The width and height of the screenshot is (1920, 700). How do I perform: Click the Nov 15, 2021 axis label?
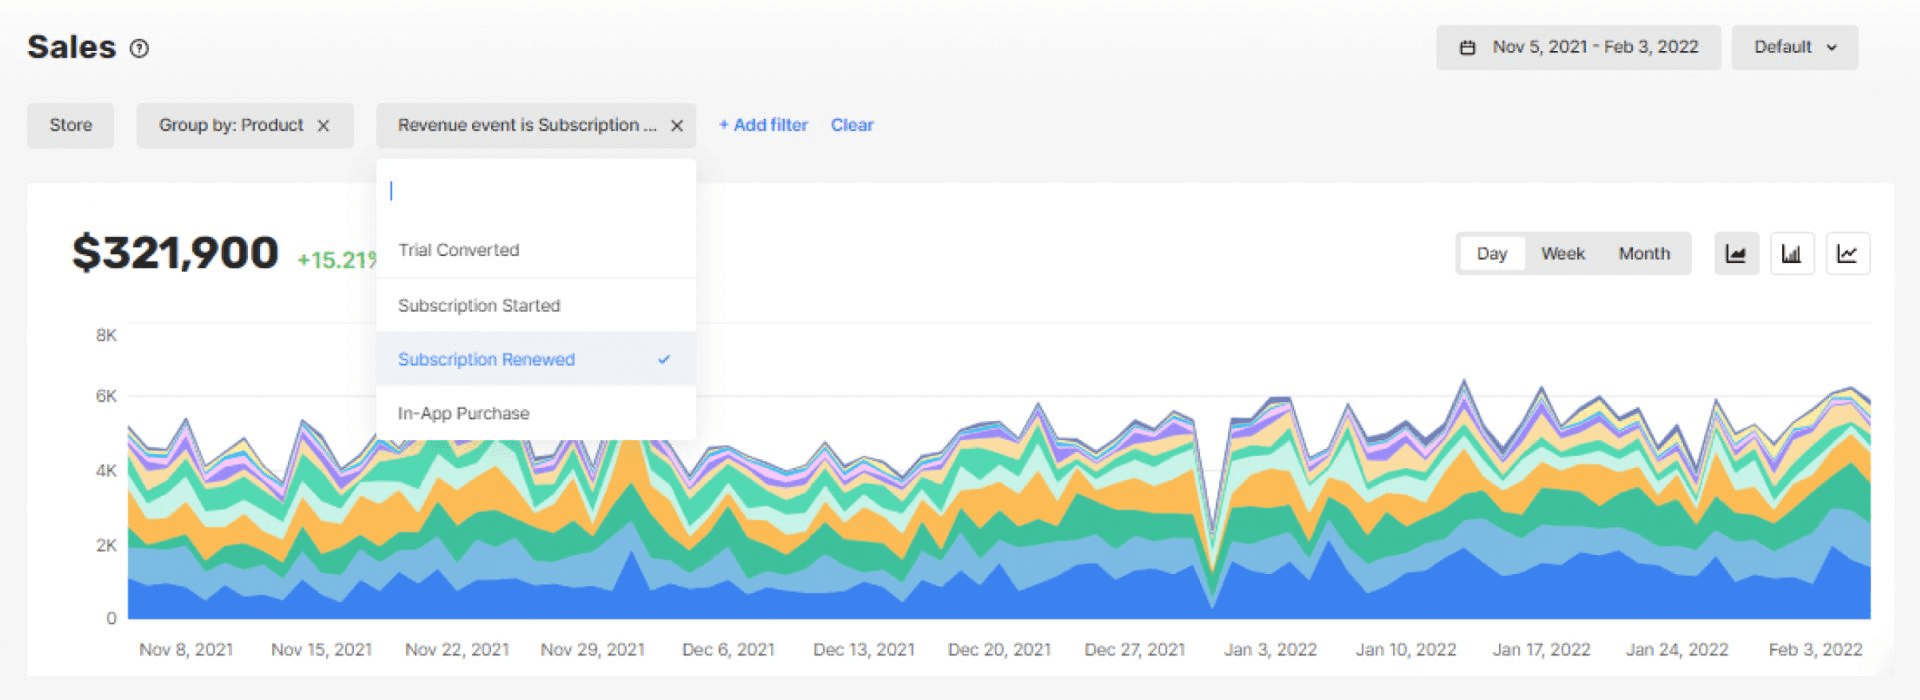(322, 650)
